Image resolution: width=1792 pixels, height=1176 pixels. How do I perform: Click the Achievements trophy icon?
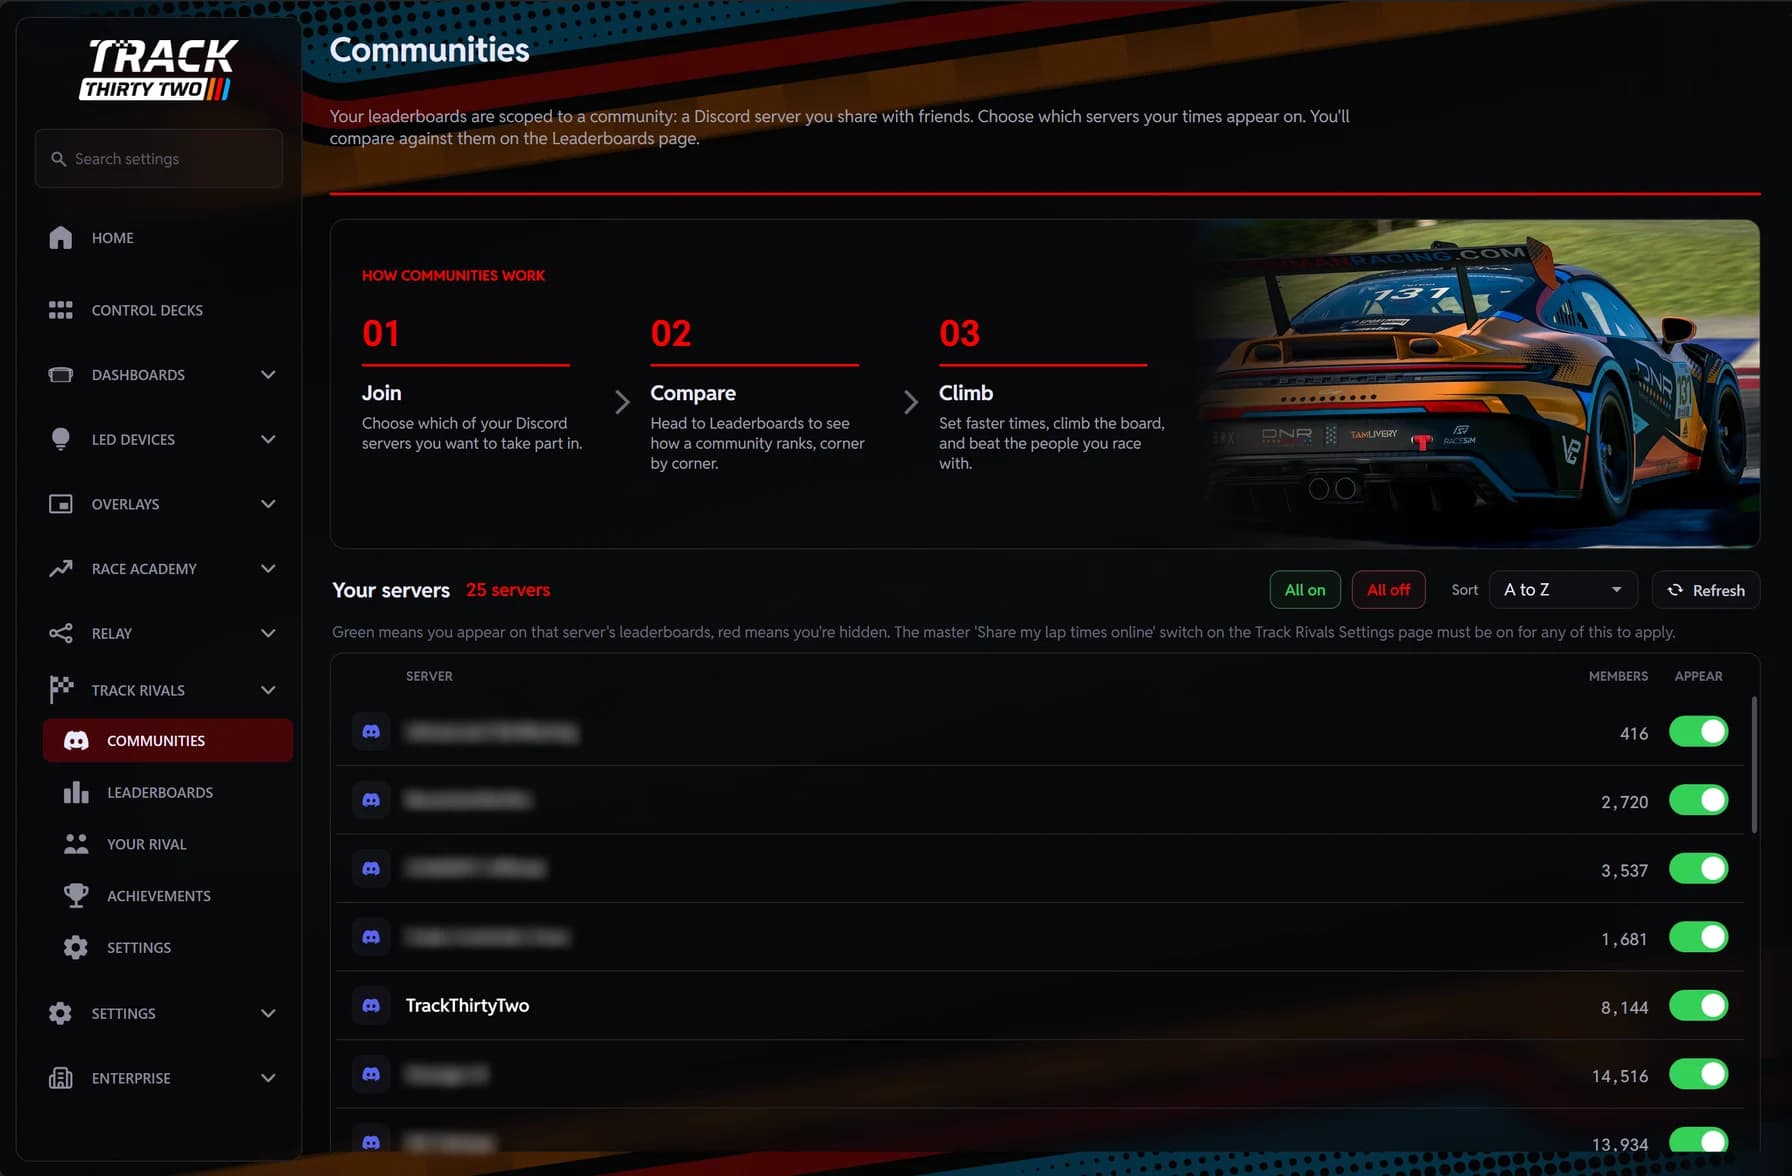click(76, 896)
